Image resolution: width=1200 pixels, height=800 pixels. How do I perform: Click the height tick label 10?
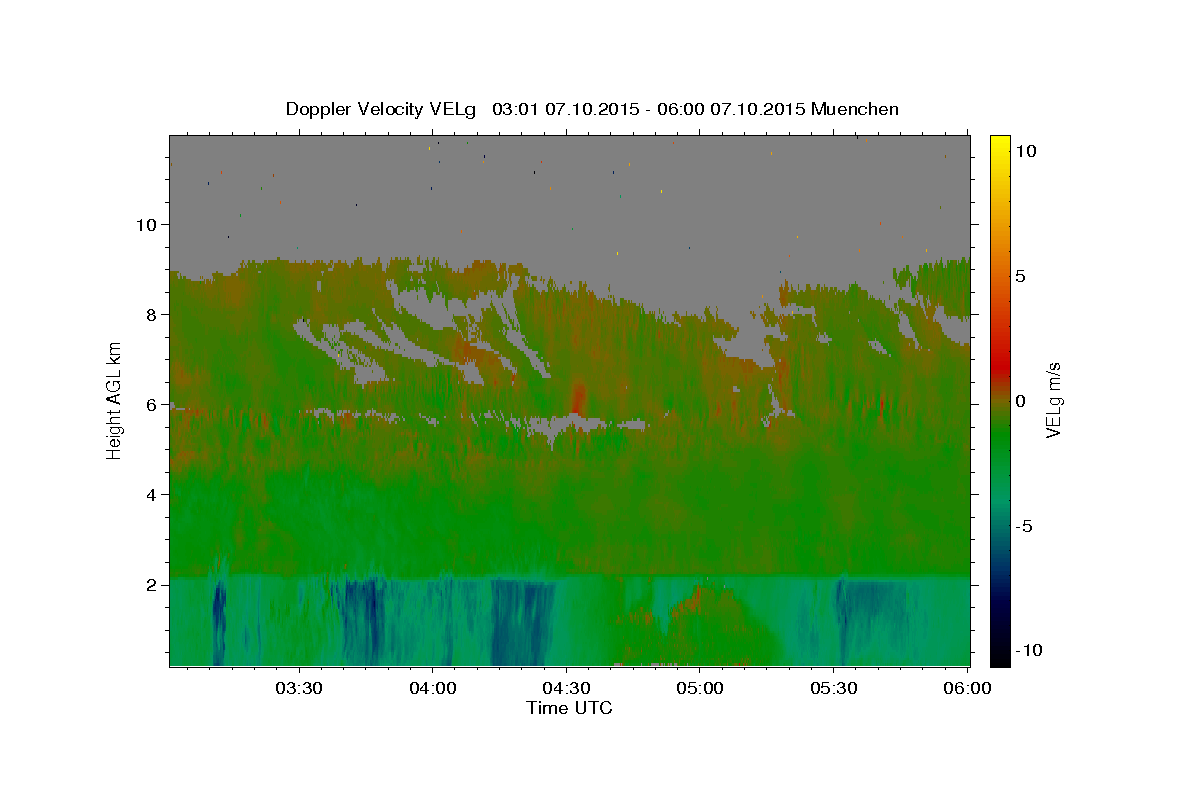(145, 224)
